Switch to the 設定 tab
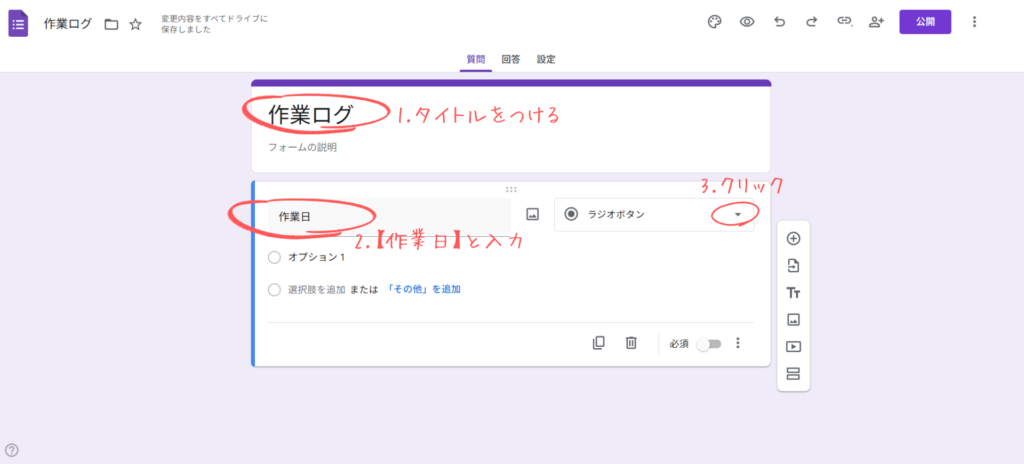The height and width of the screenshot is (464, 1024). [x=546, y=59]
